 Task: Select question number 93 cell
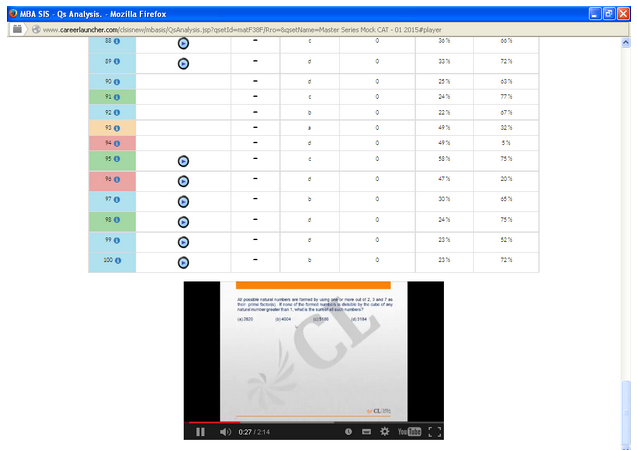[112, 128]
